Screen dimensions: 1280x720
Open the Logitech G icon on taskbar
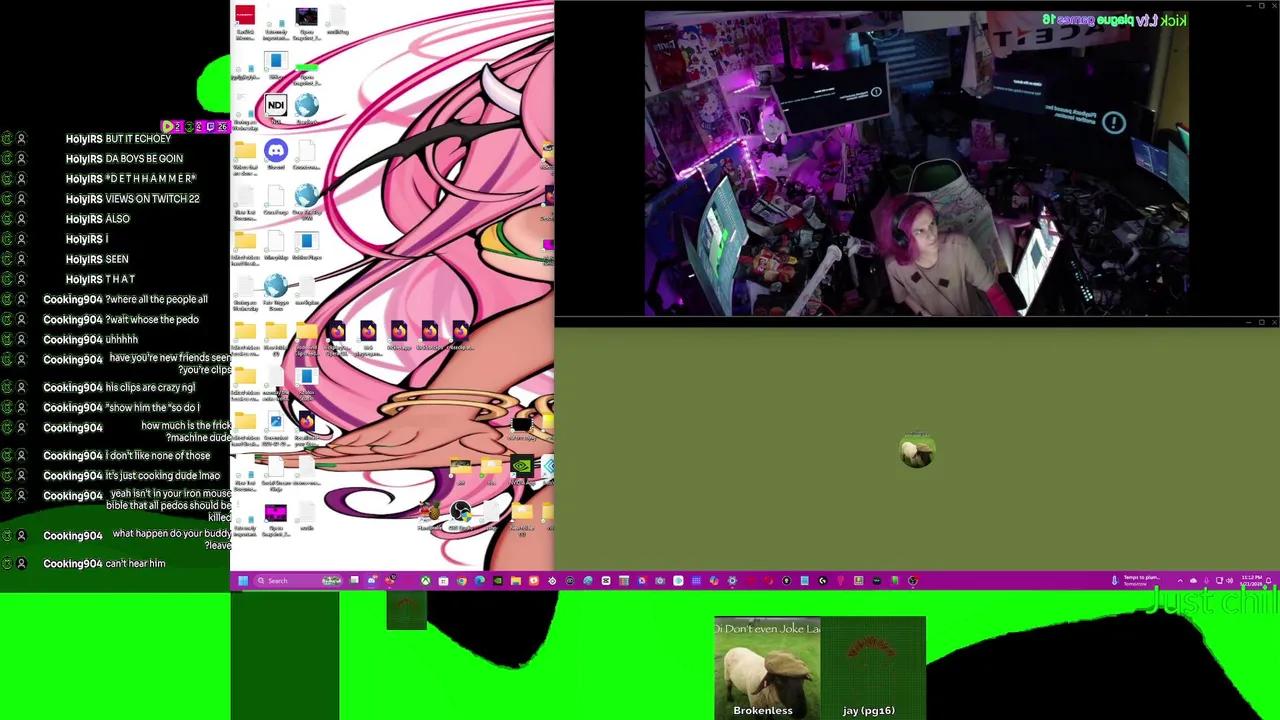[x=822, y=580]
